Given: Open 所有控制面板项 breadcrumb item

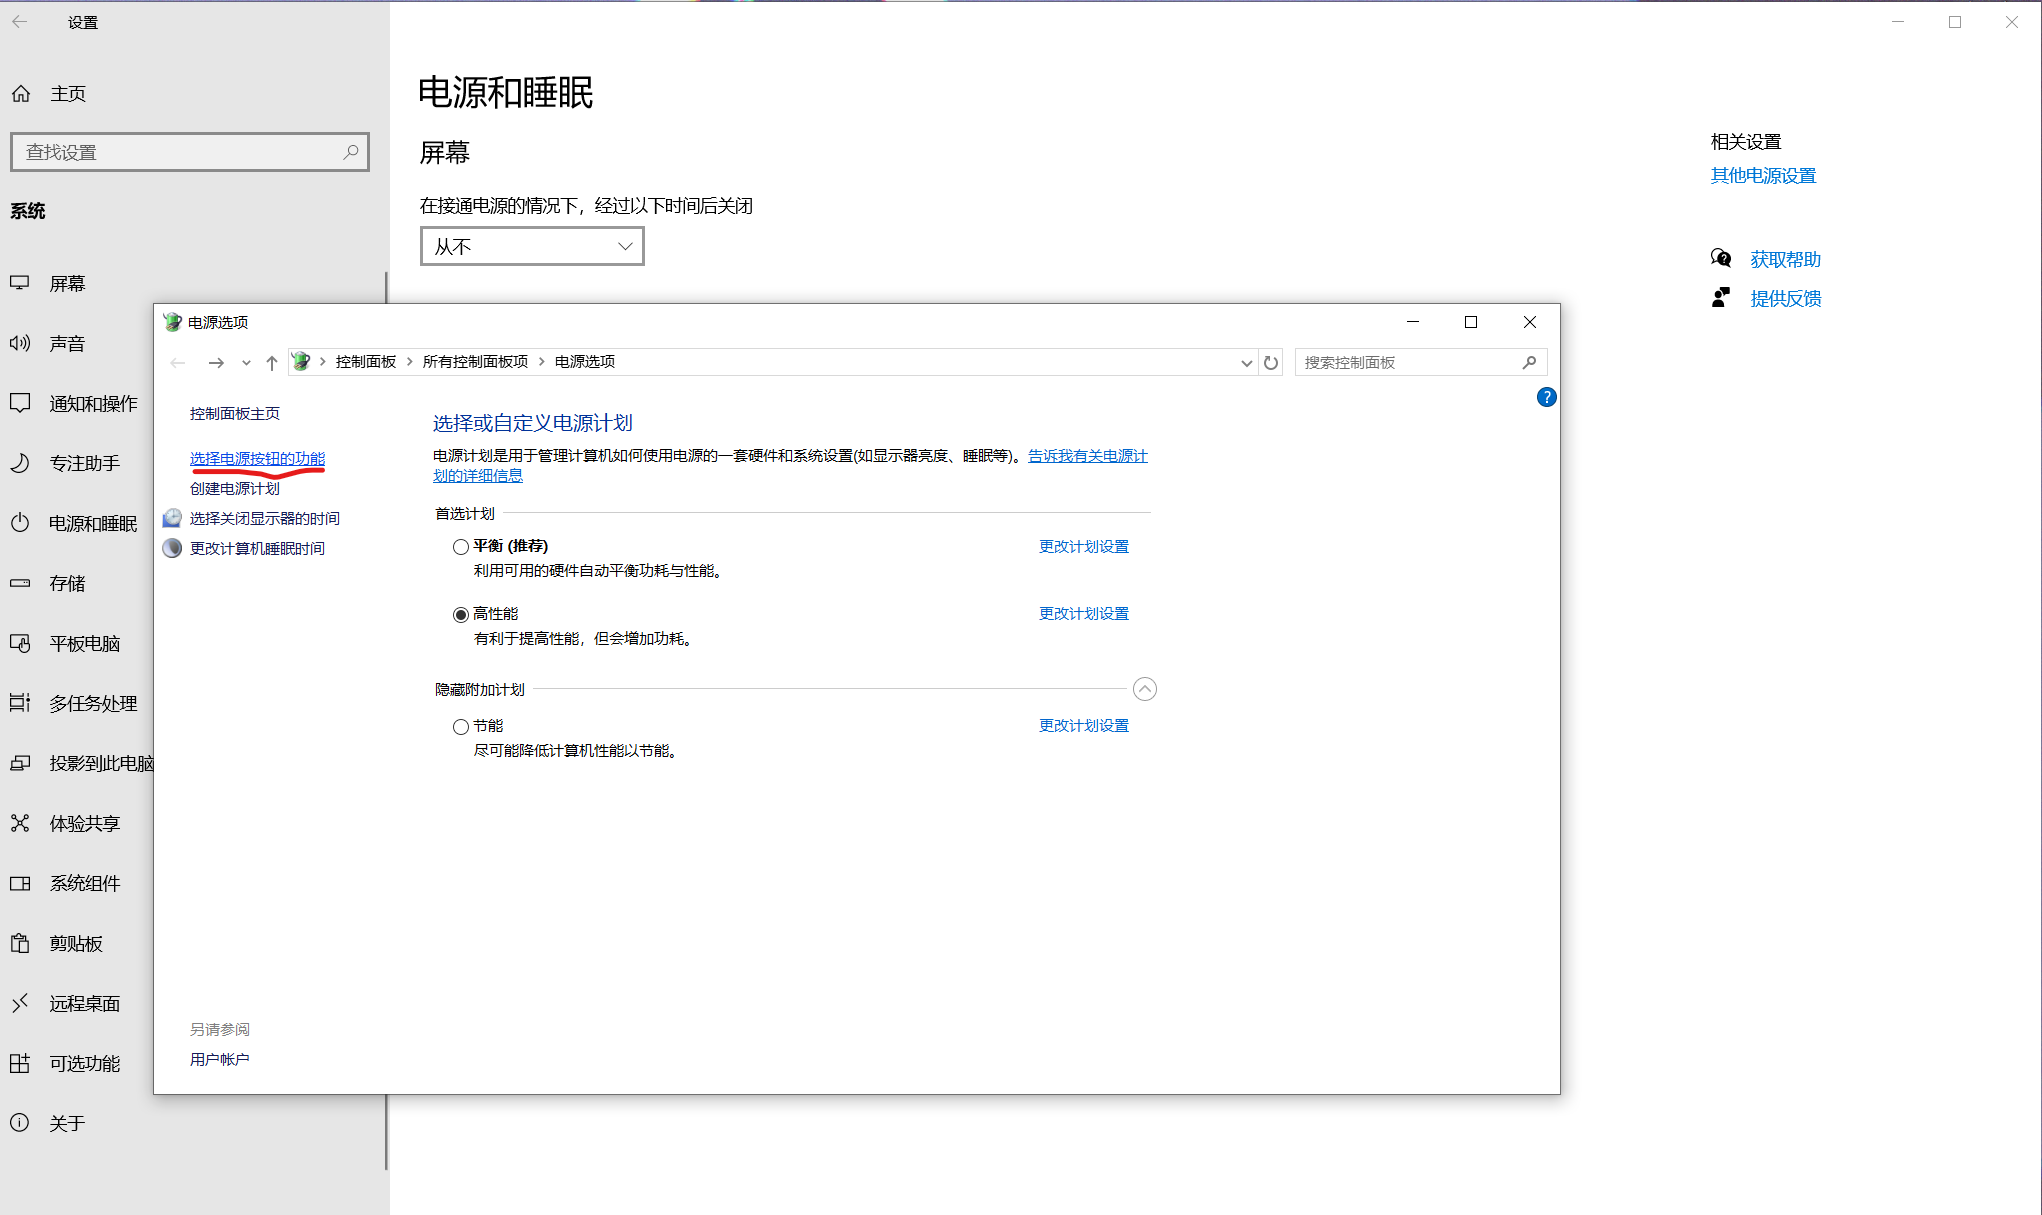Looking at the screenshot, I should (x=475, y=362).
